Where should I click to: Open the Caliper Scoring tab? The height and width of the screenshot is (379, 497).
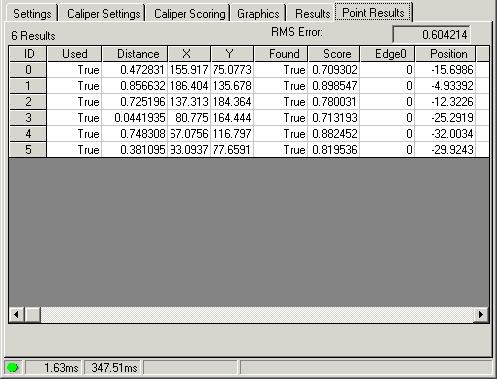pos(189,14)
